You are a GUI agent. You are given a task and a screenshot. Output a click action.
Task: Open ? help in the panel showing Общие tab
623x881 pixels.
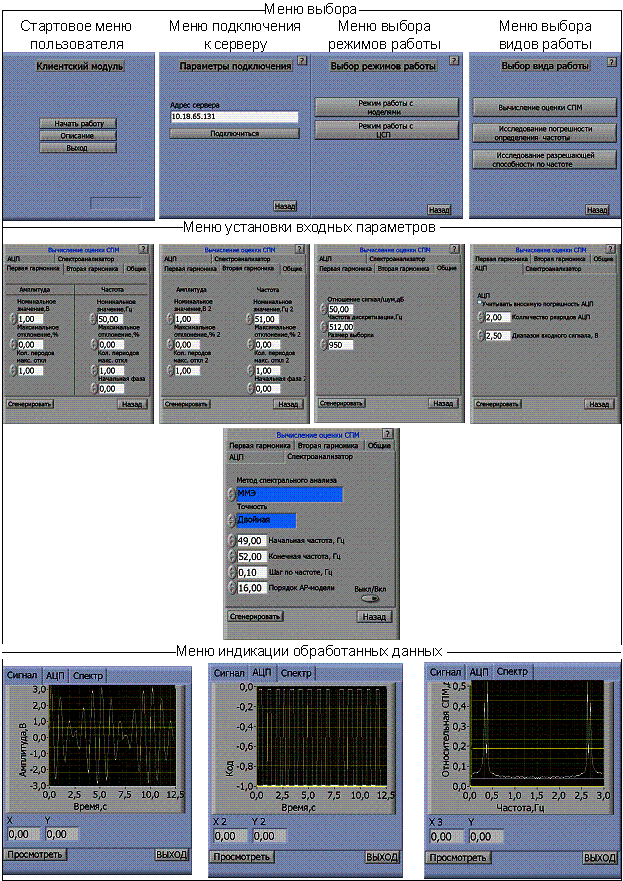point(456,249)
